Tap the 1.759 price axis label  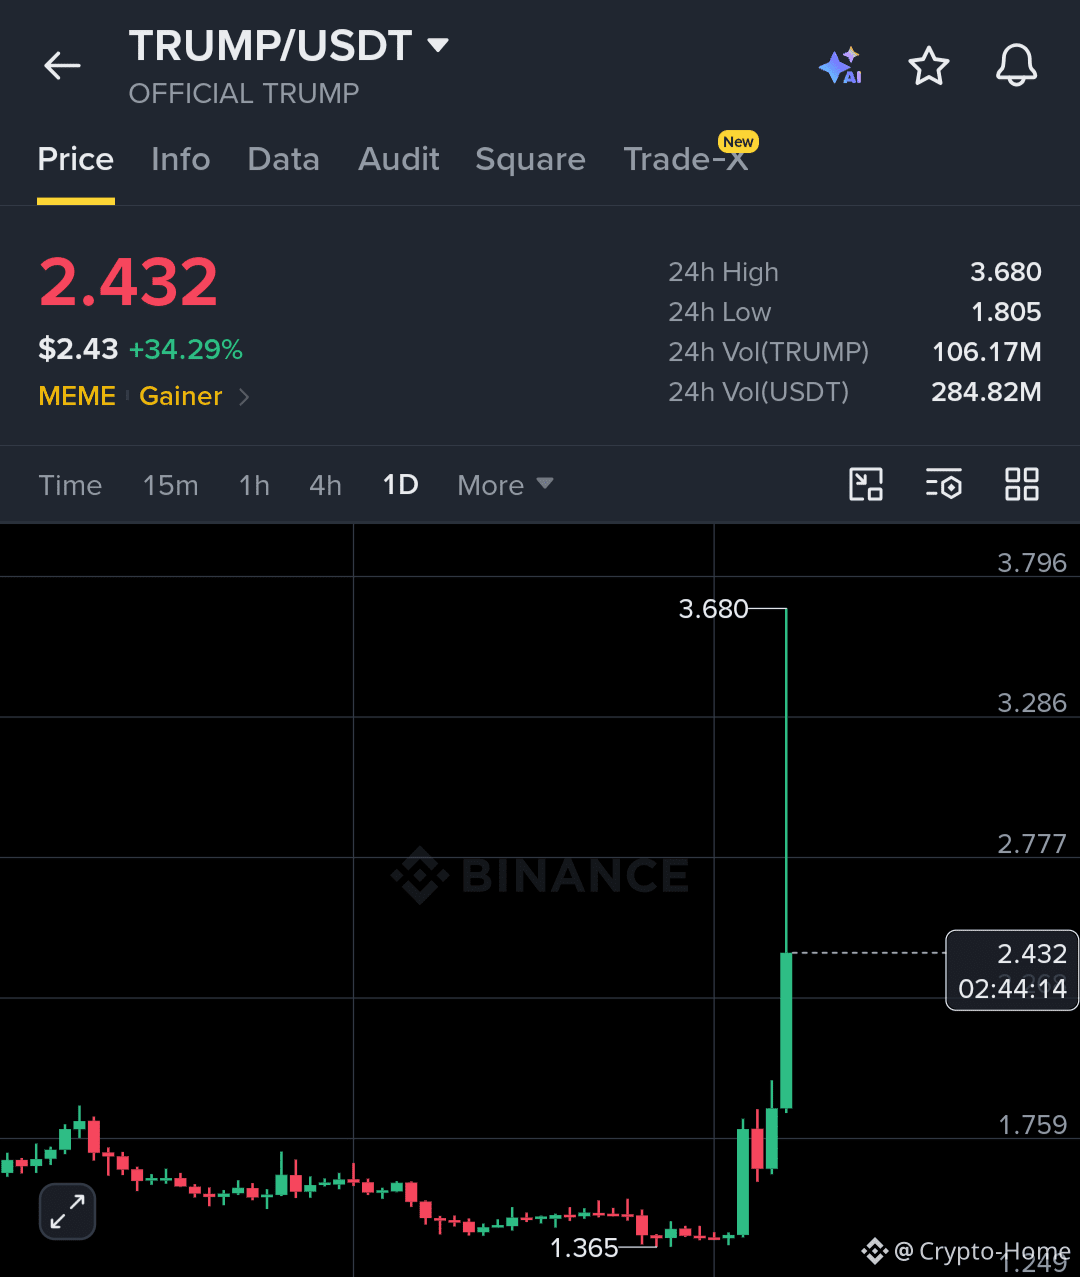pyautogui.click(x=1033, y=1125)
